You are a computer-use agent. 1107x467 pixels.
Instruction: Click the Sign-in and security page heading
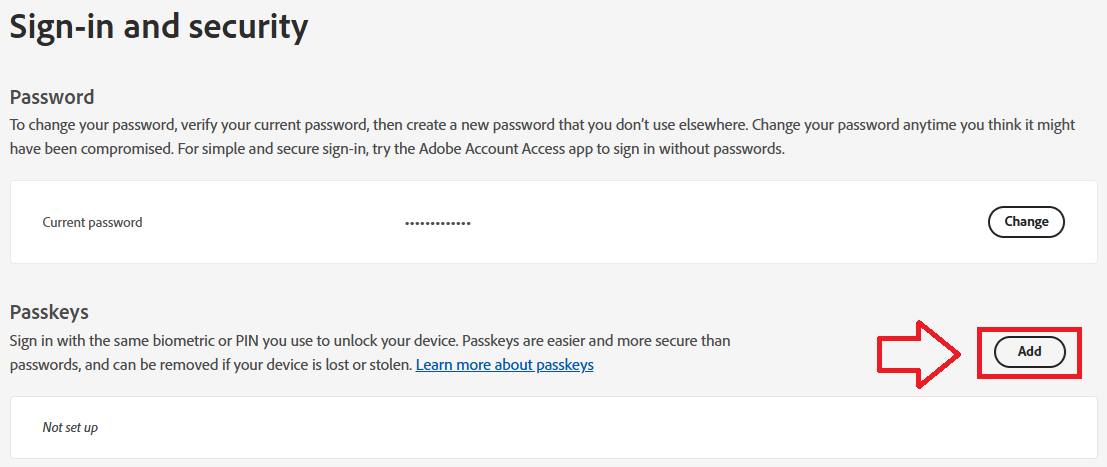pyautogui.click(x=158, y=27)
